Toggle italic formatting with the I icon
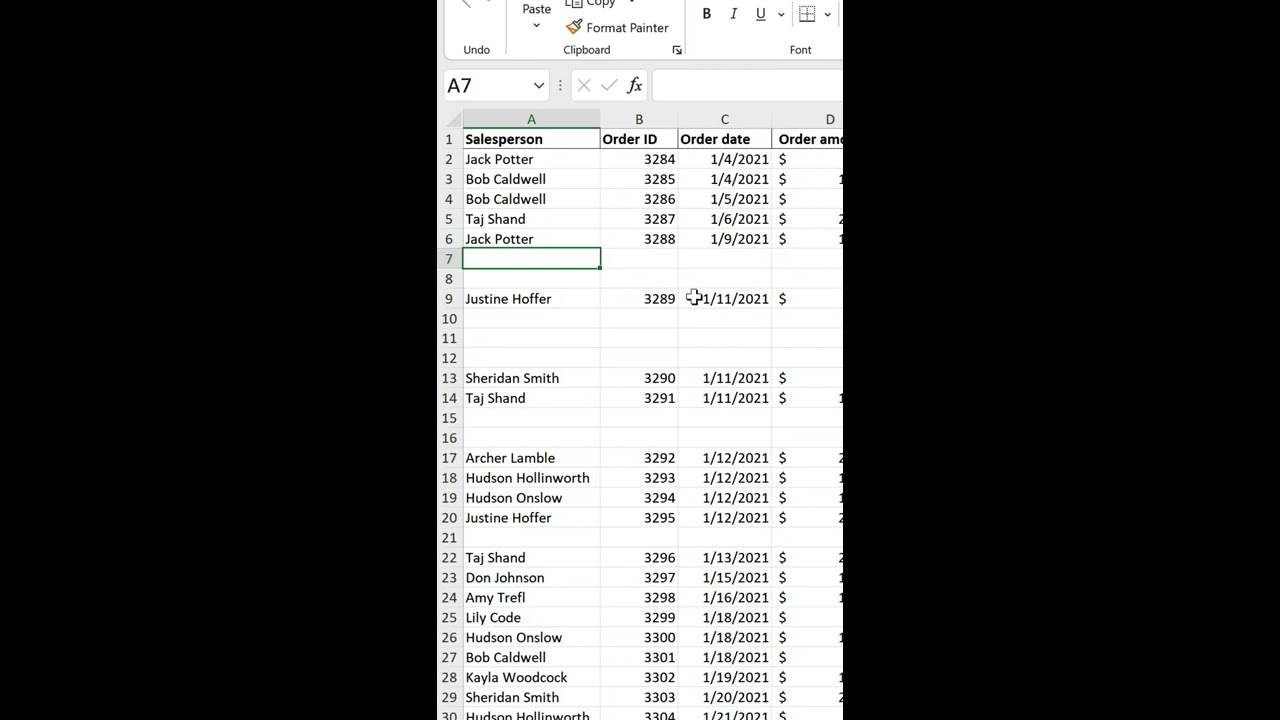The height and width of the screenshot is (720, 1280). pyautogui.click(x=733, y=14)
